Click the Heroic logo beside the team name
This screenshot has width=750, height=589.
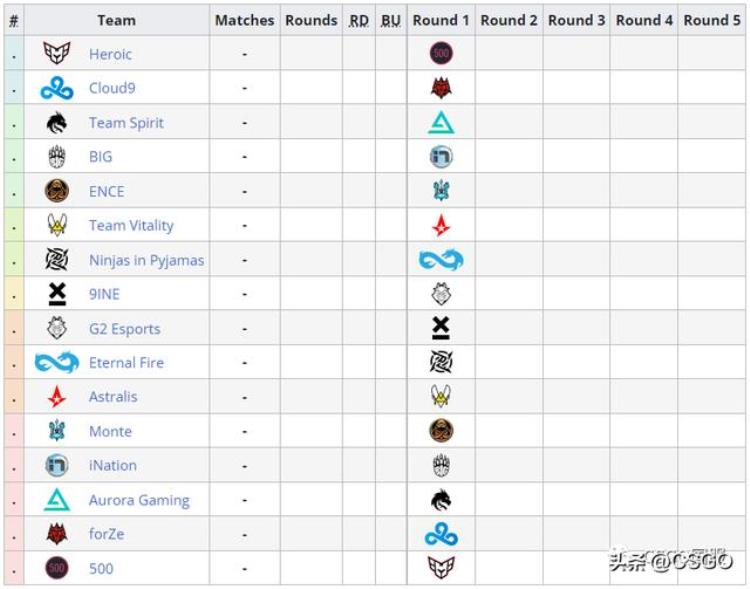[57, 53]
